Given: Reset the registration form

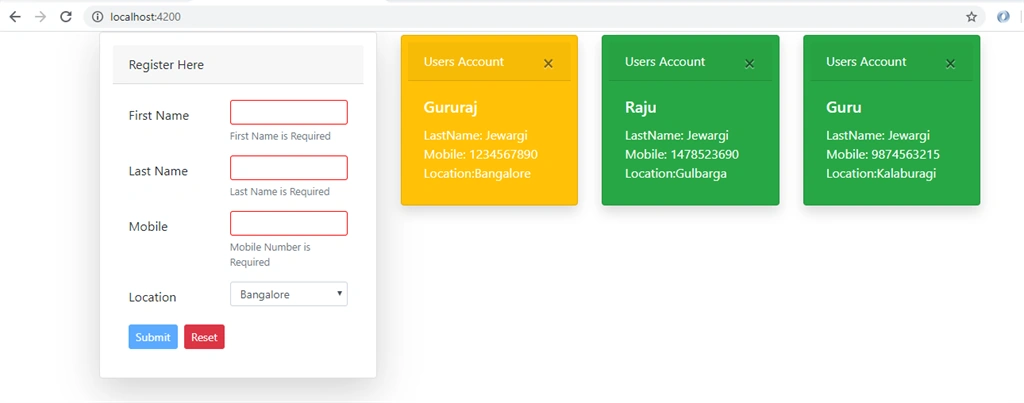Looking at the screenshot, I should click(204, 337).
